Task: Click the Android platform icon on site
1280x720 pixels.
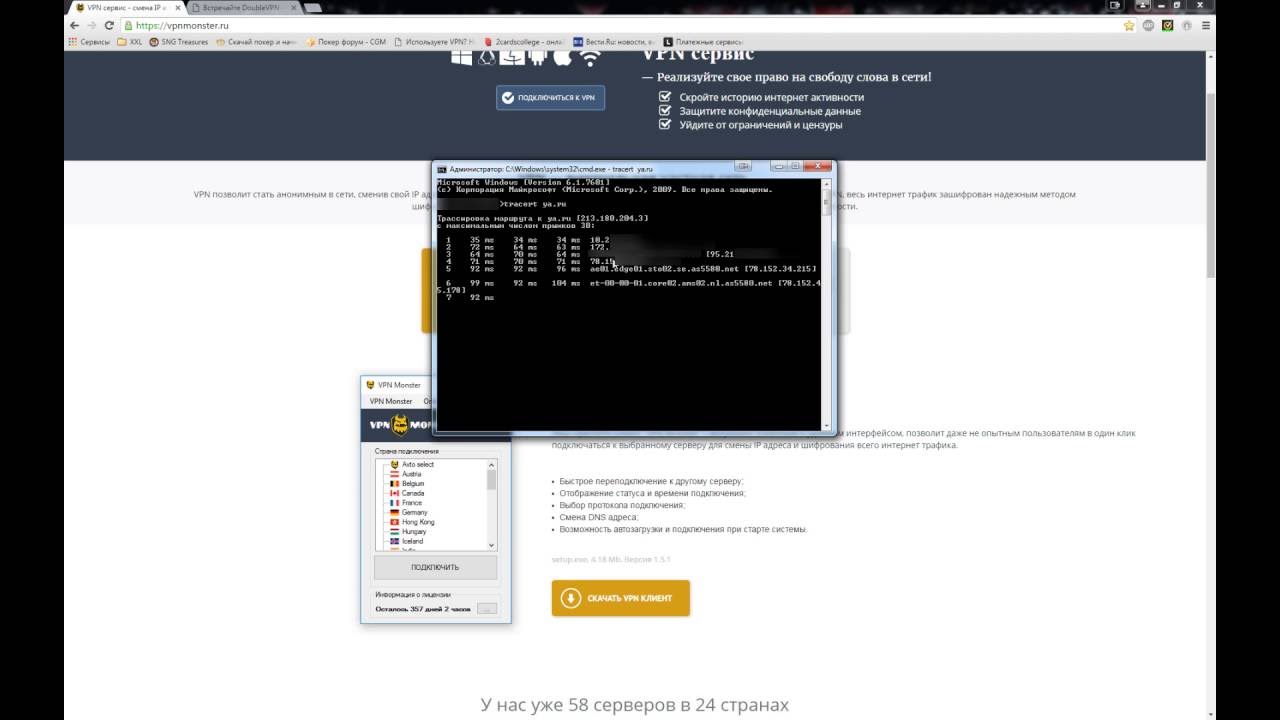Action: click(x=537, y=57)
